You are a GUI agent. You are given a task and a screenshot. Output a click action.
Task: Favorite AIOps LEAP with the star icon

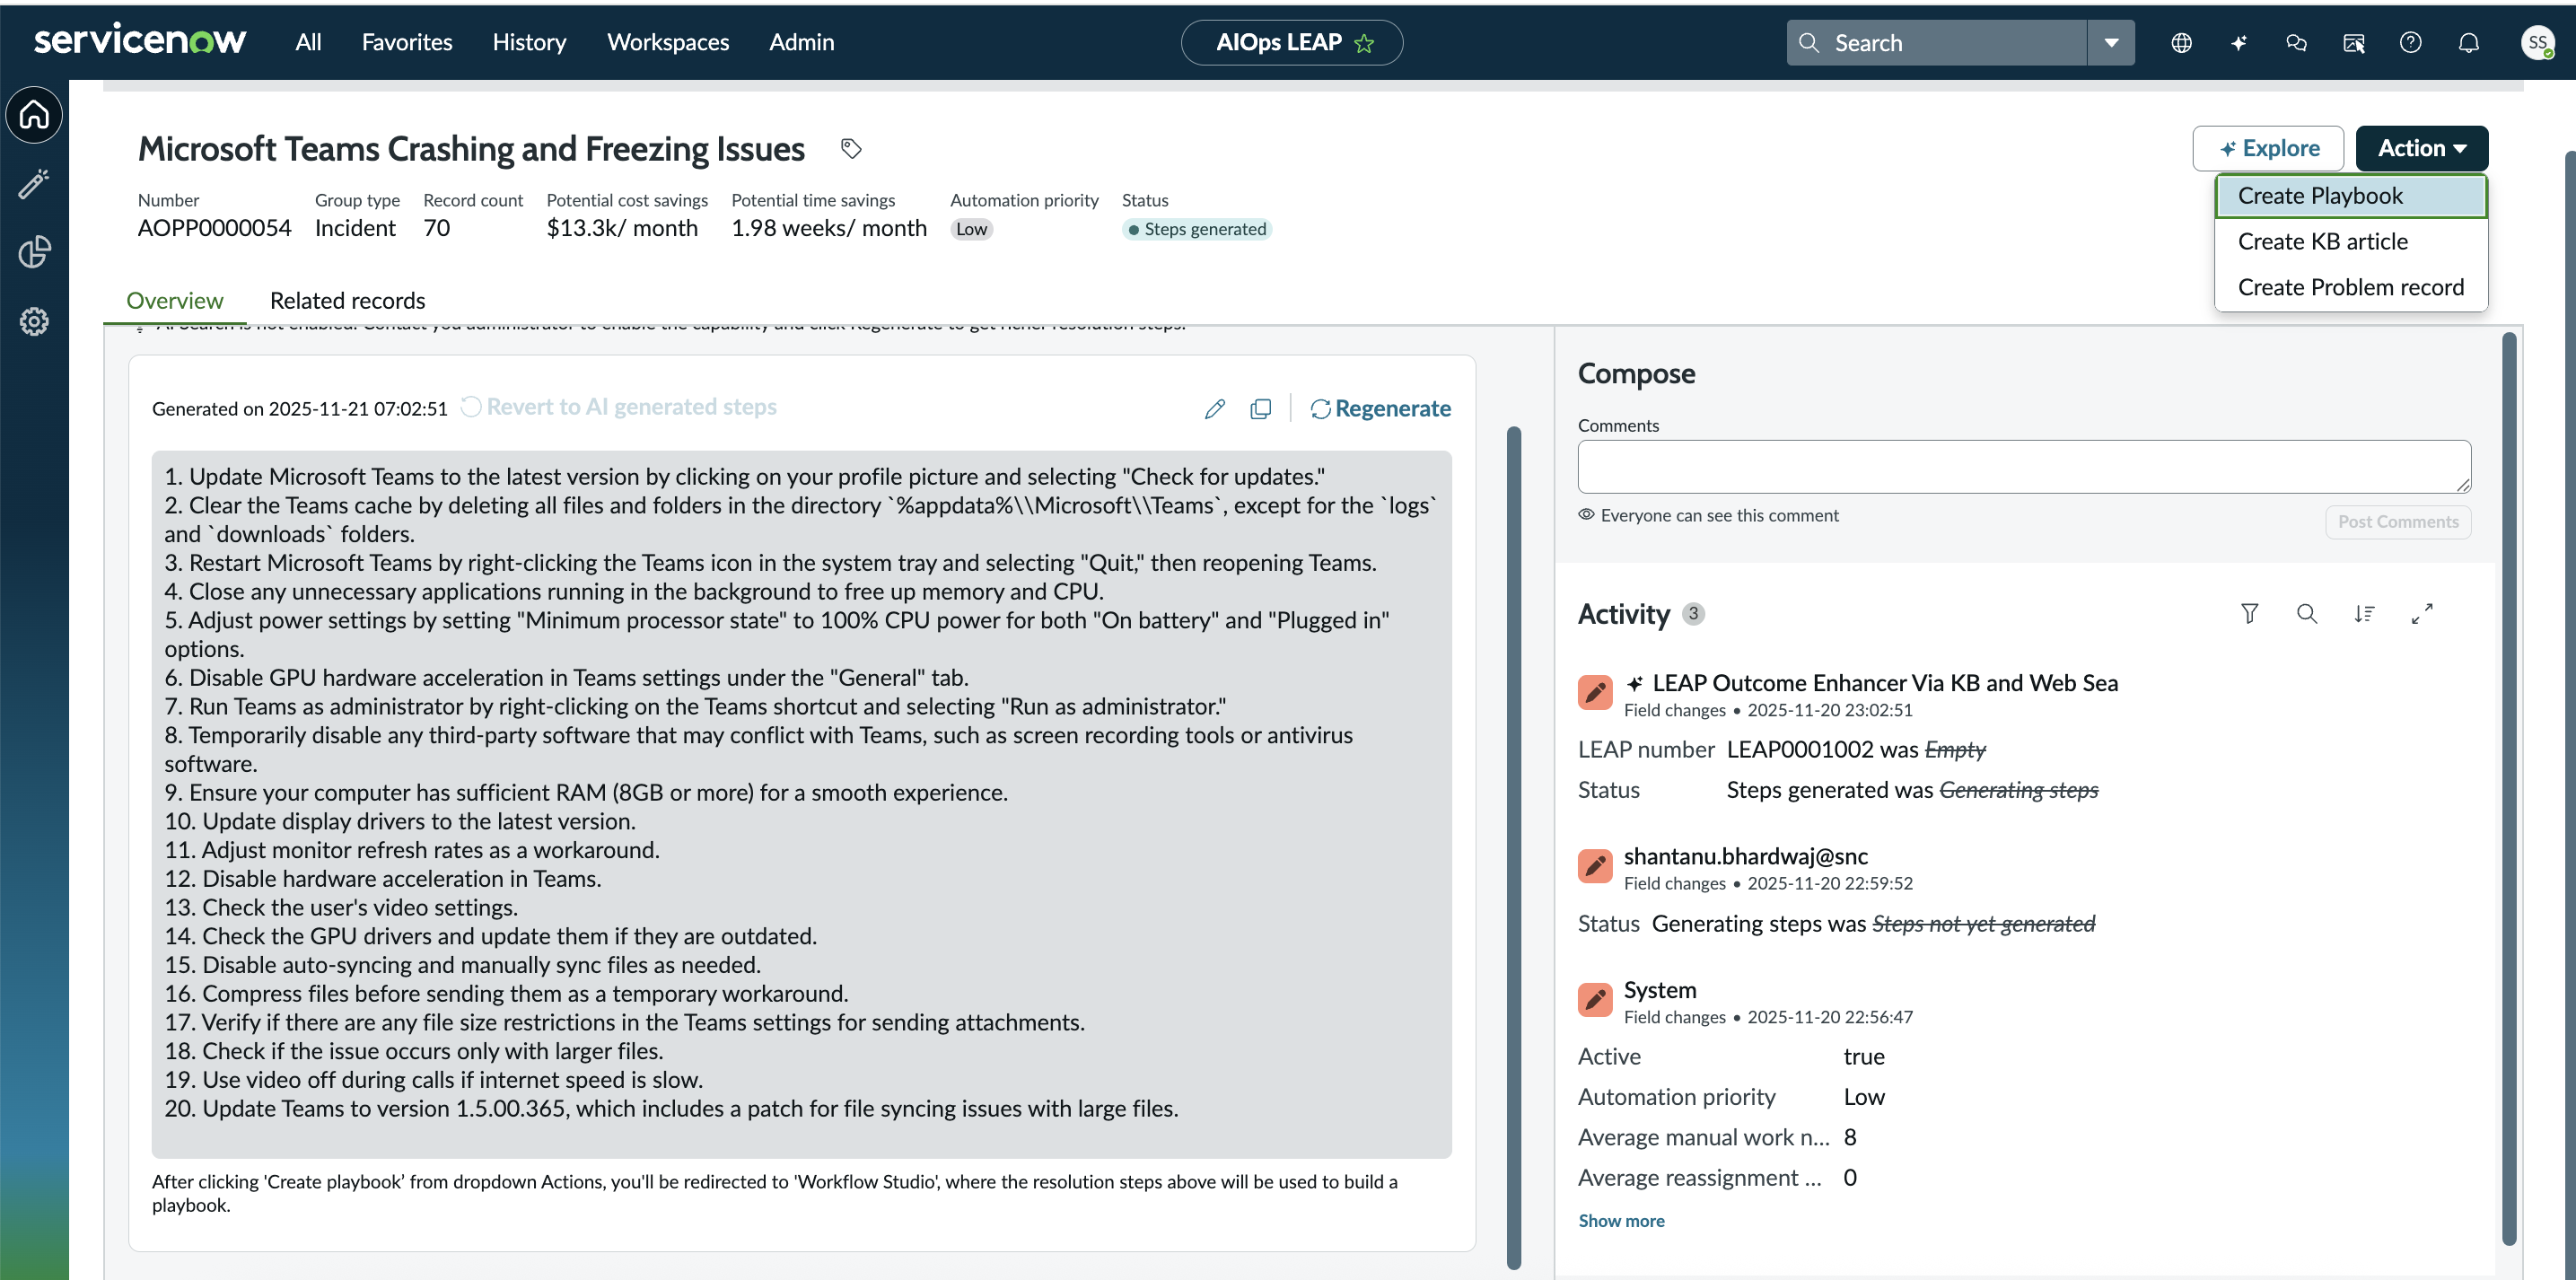[x=1364, y=43]
